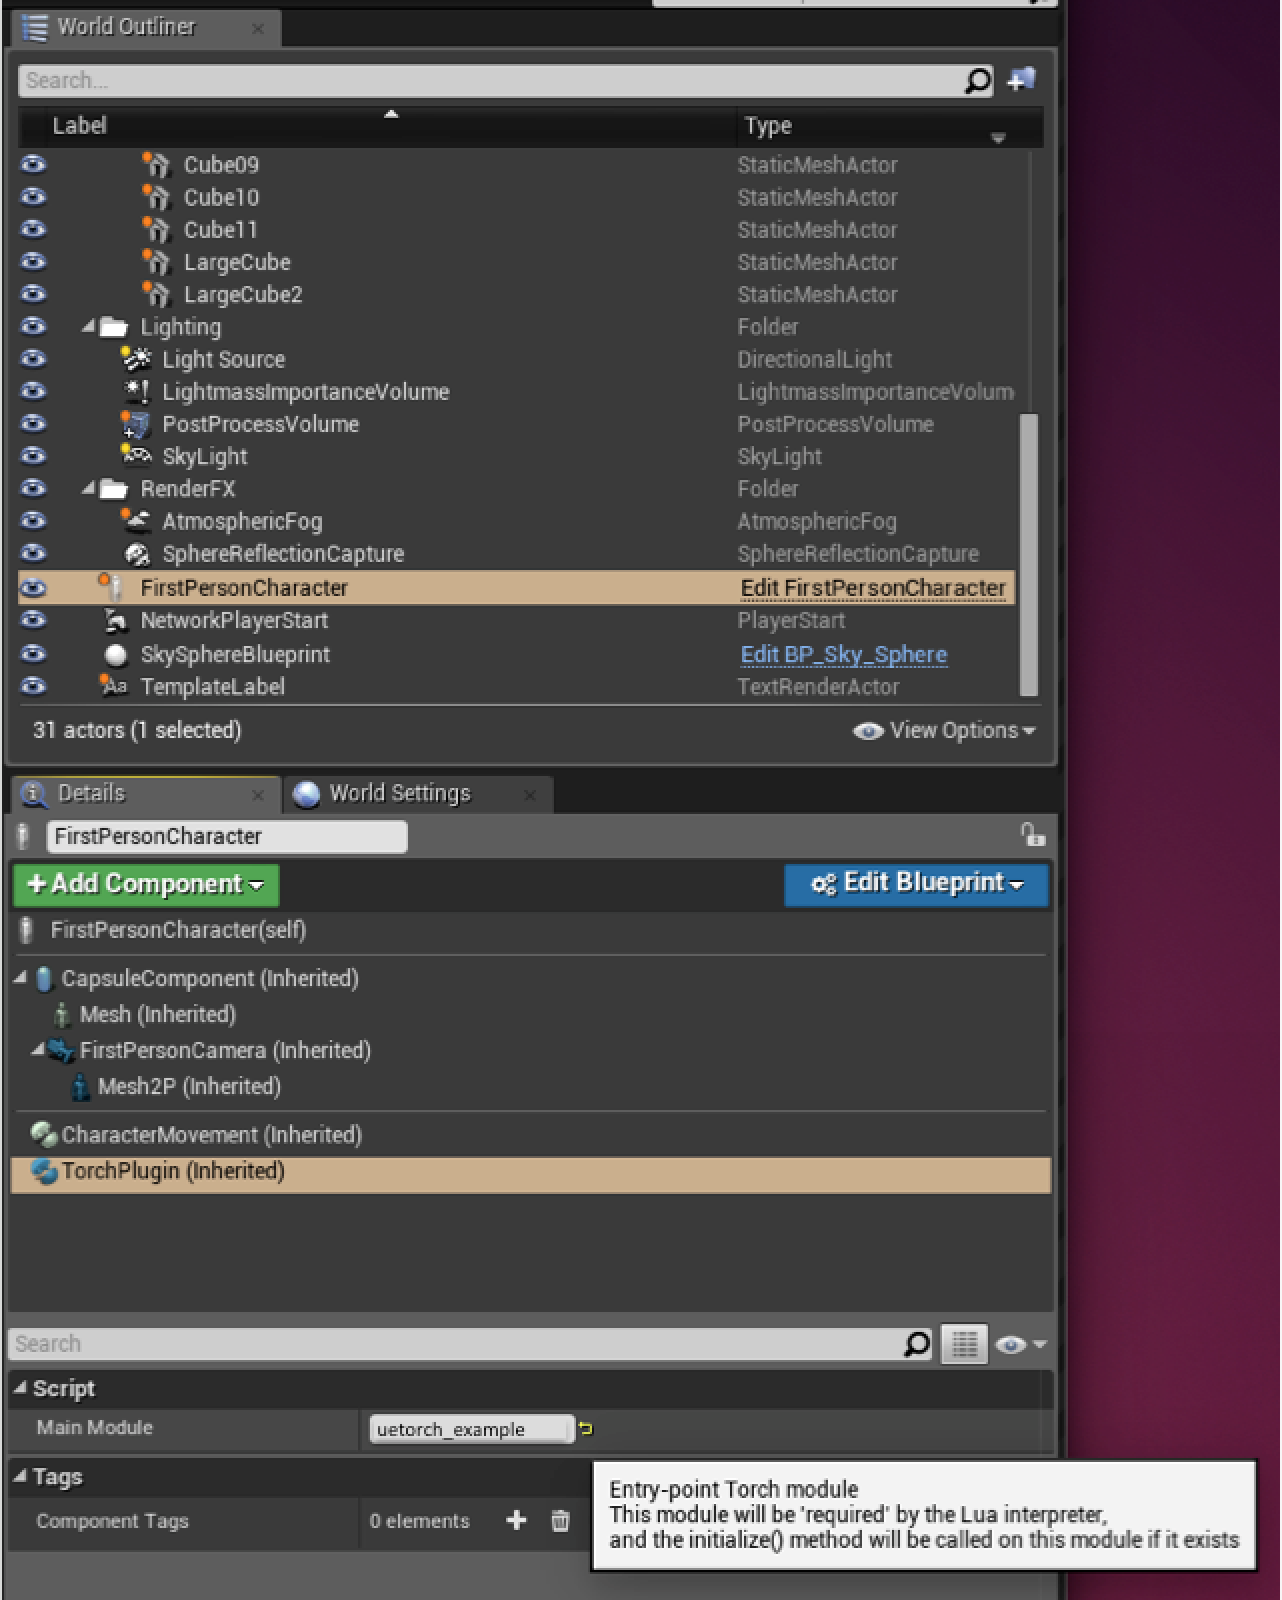Click the lock icon in Details panel
The image size is (1282, 1600).
[x=1032, y=834]
